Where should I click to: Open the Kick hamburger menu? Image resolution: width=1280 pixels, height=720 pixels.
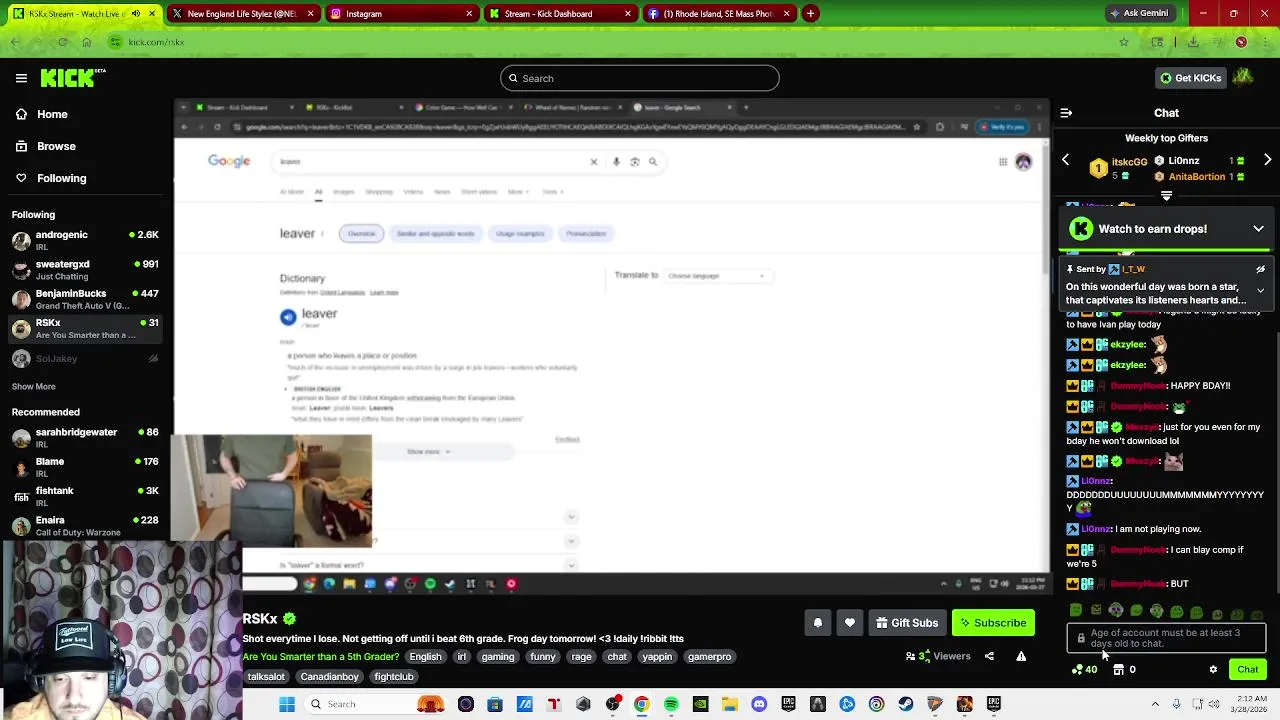pyautogui.click(x=21, y=78)
